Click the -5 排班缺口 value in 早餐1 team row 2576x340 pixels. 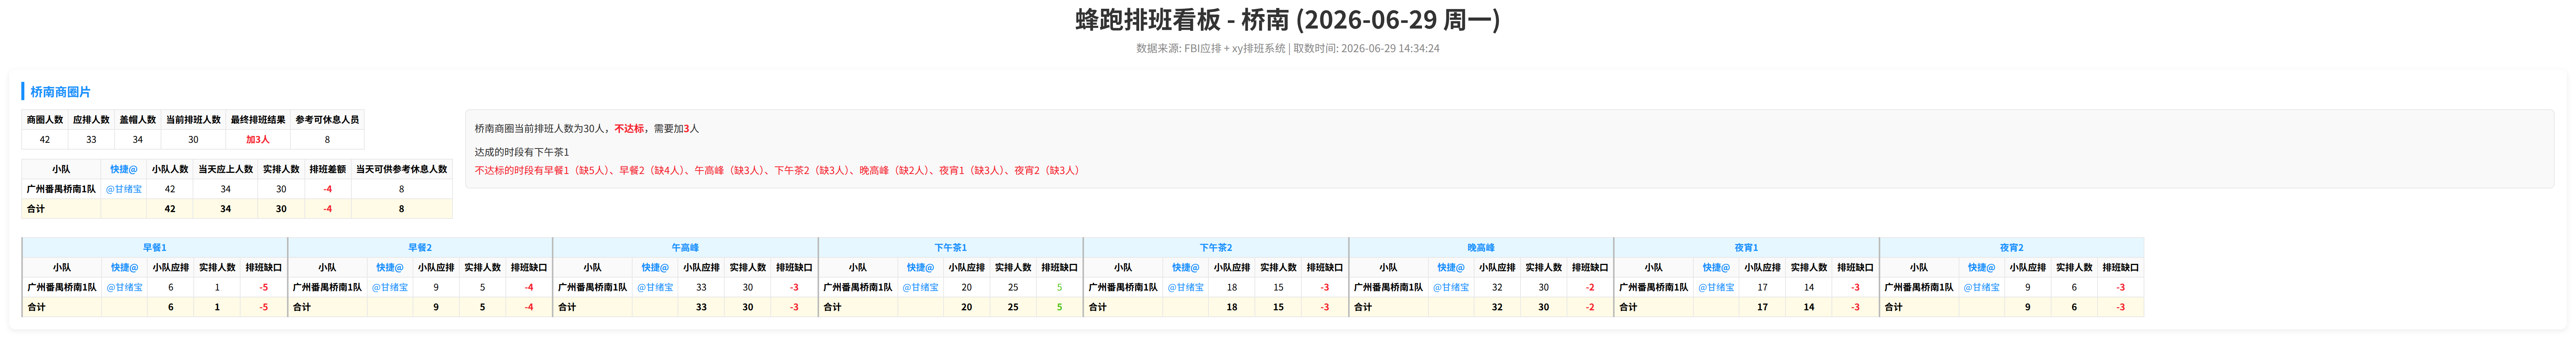[x=264, y=287]
